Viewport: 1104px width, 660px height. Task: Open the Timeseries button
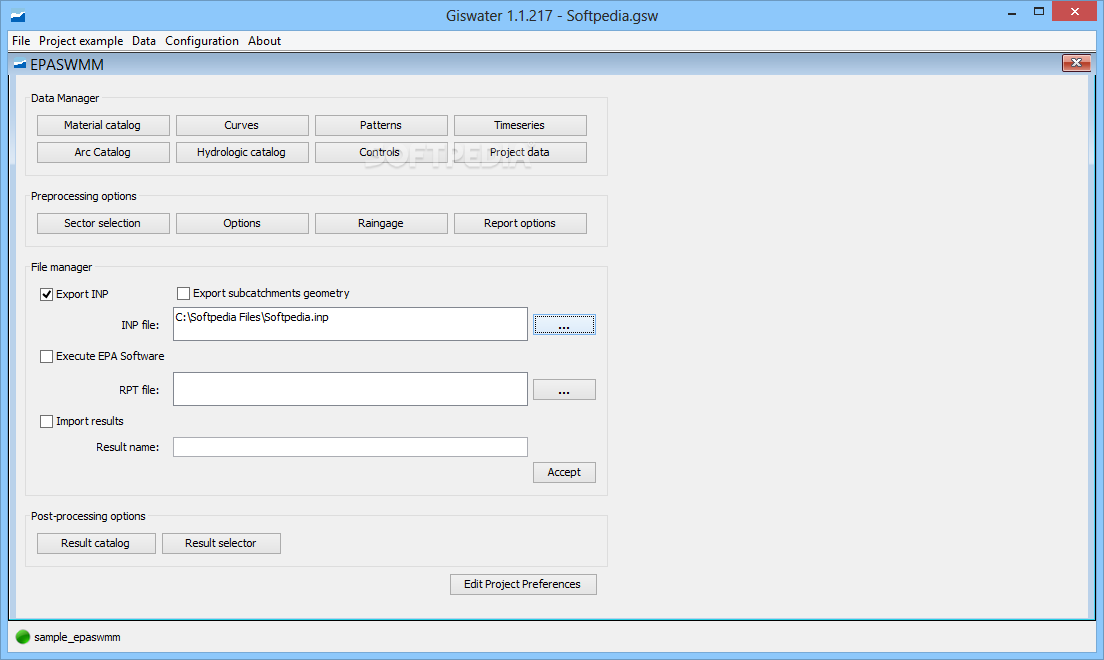pos(520,125)
